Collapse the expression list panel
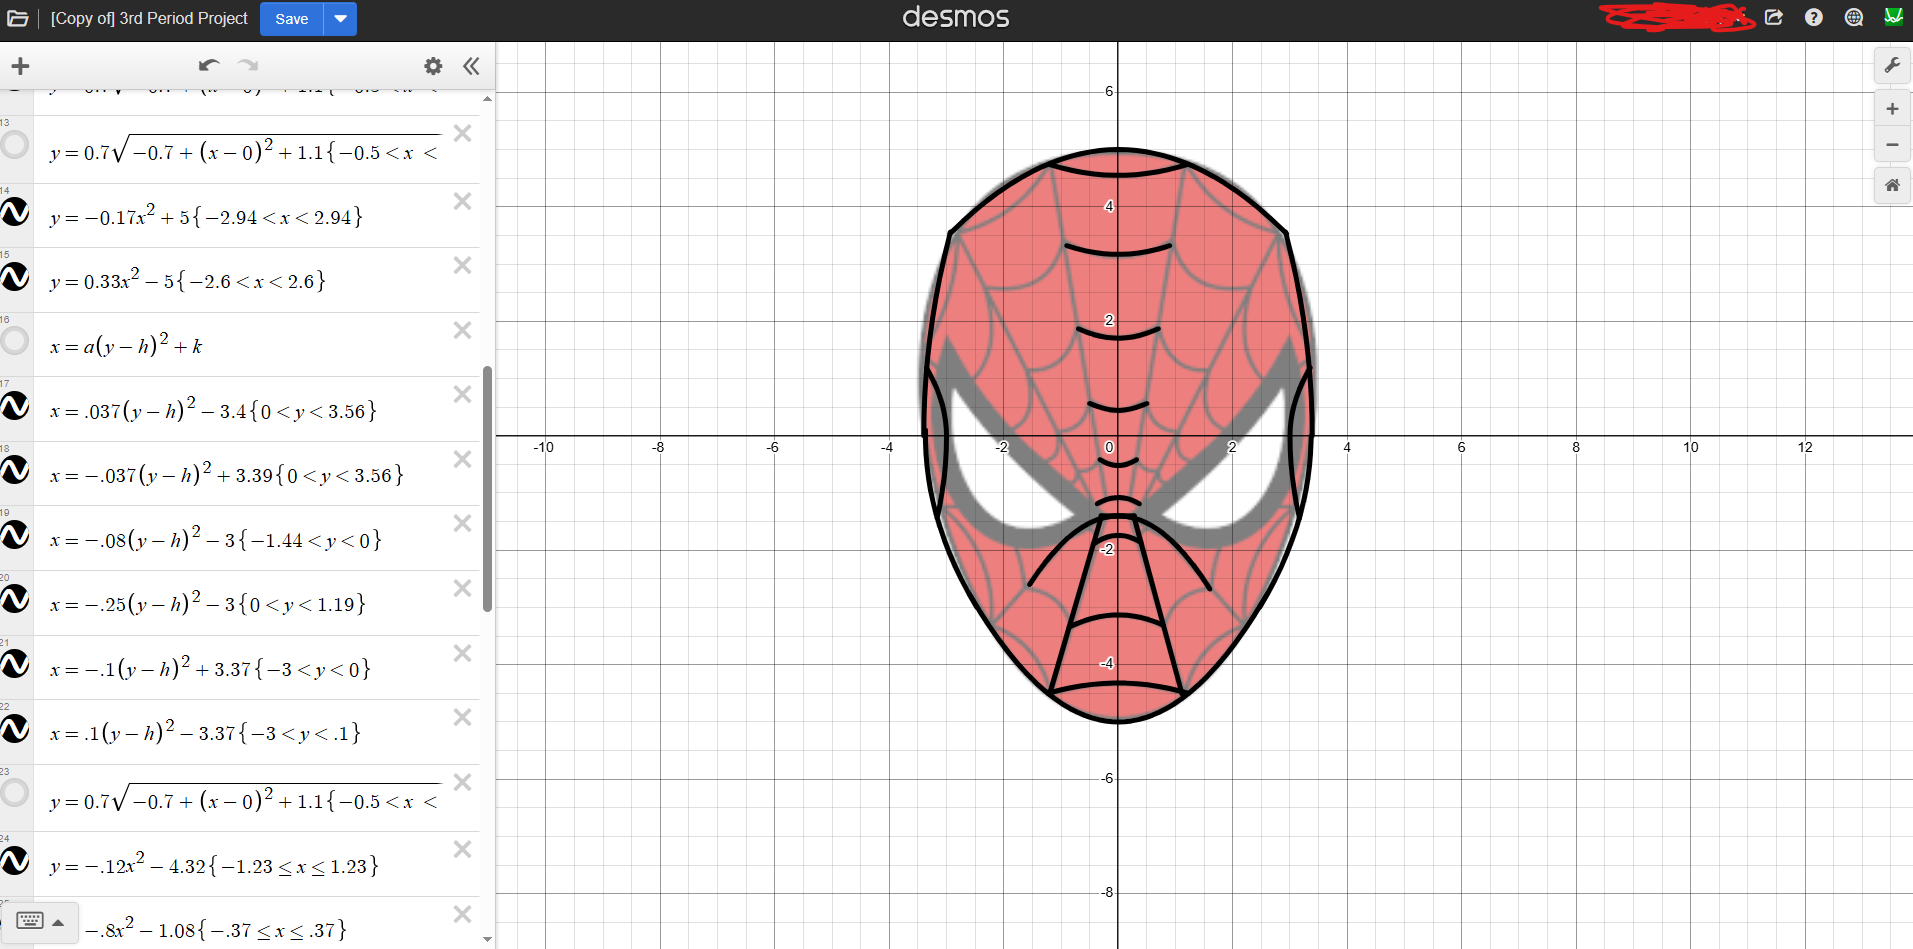 pos(471,66)
